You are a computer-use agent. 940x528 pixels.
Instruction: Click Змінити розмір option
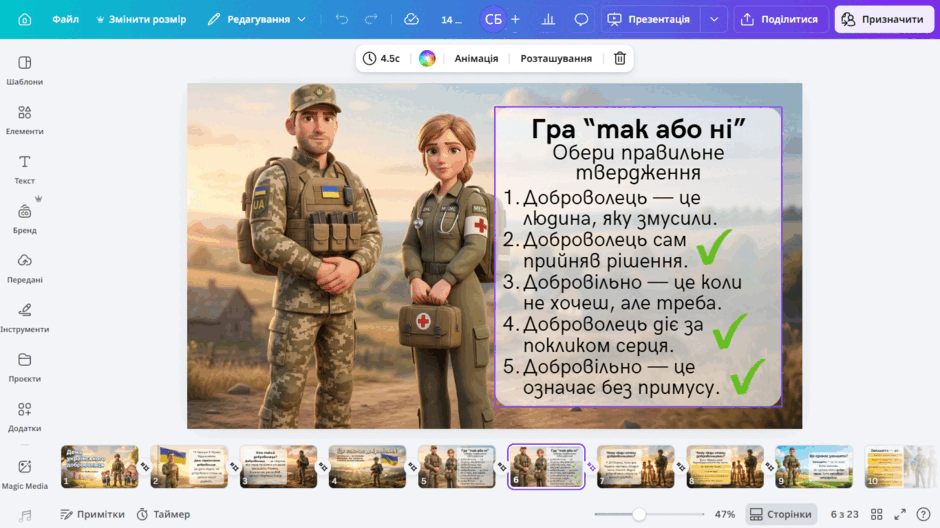[141, 19]
